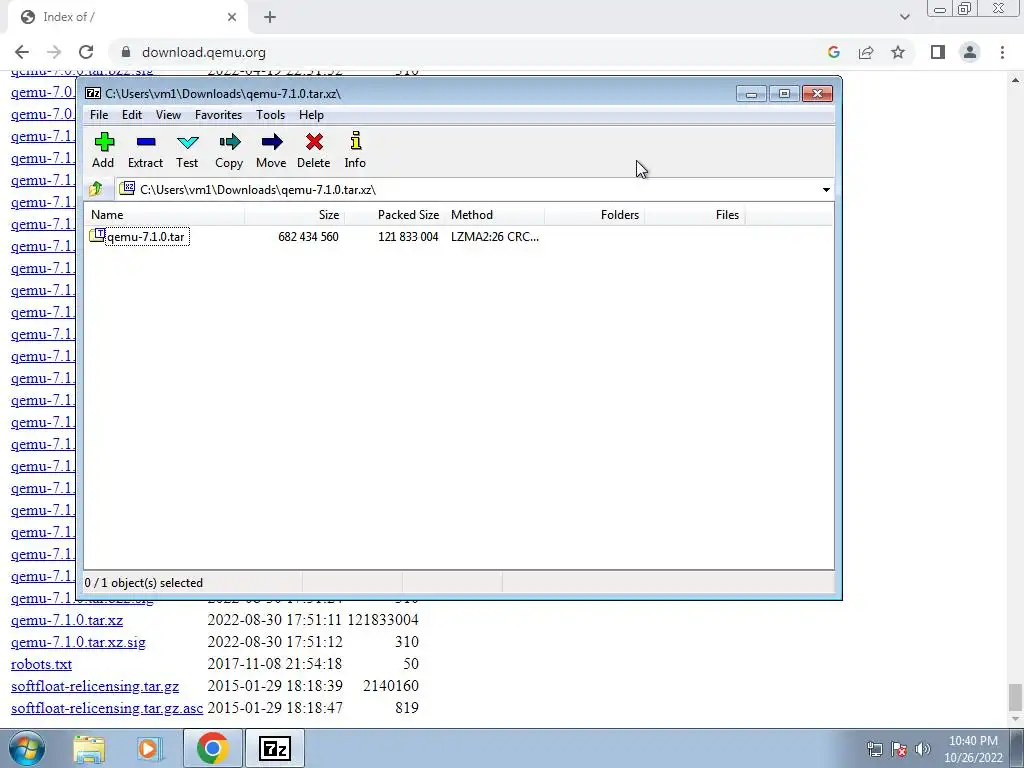Open qemu-7.1.0.tar.xz link

pos(67,620)
